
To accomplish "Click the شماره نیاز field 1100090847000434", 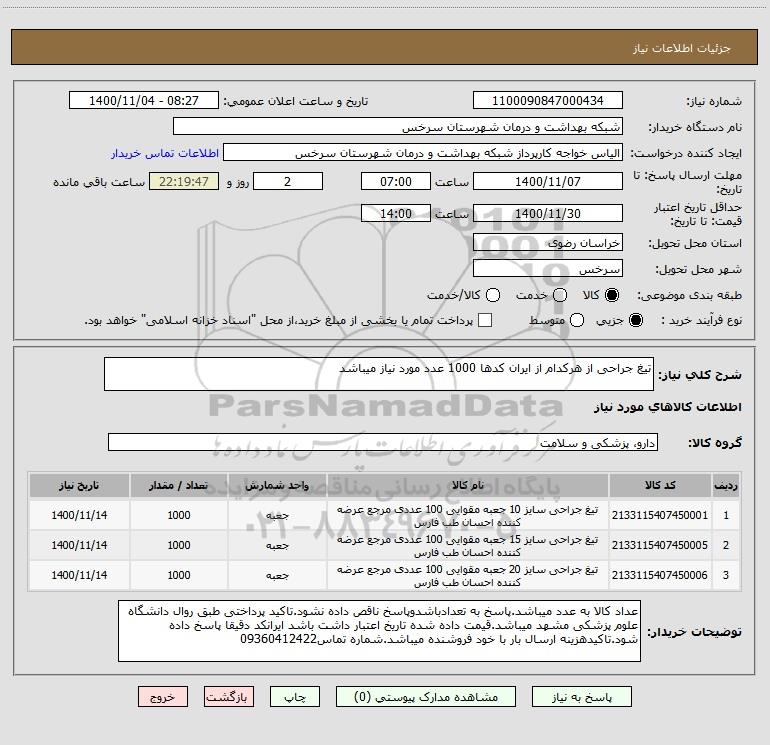I will pos(548,100).
